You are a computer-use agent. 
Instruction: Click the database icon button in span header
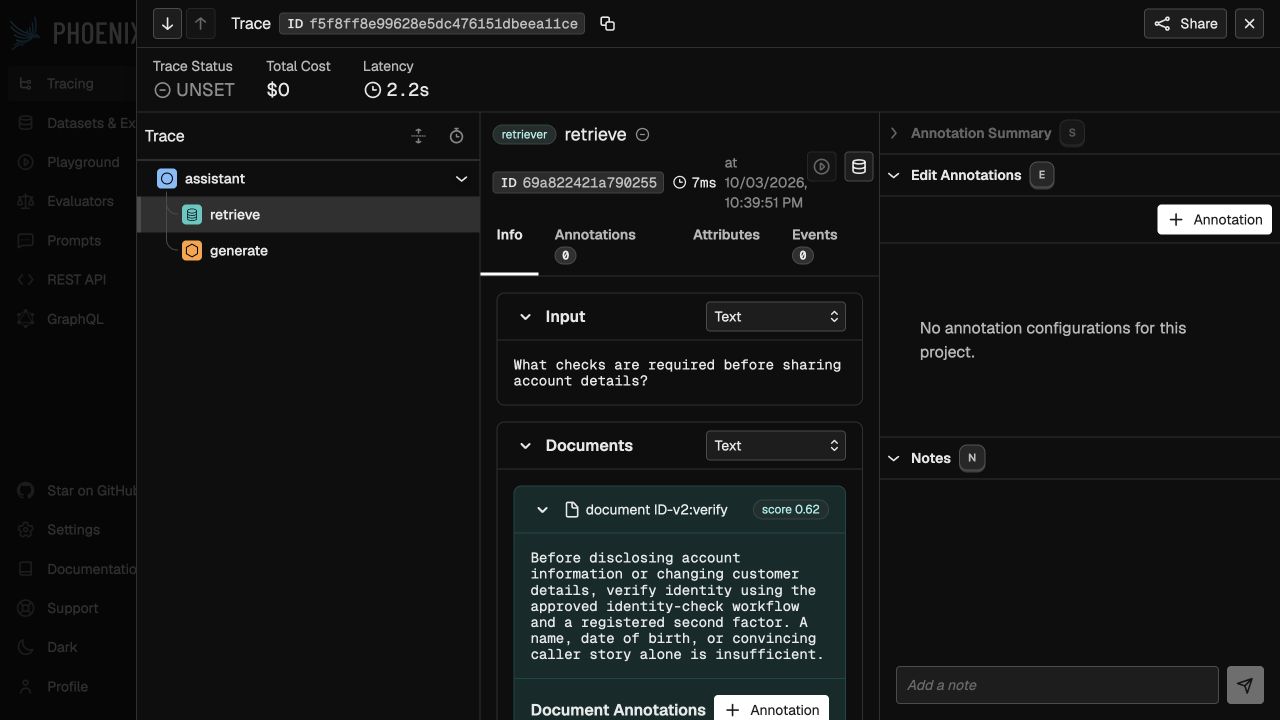(859, 167)
